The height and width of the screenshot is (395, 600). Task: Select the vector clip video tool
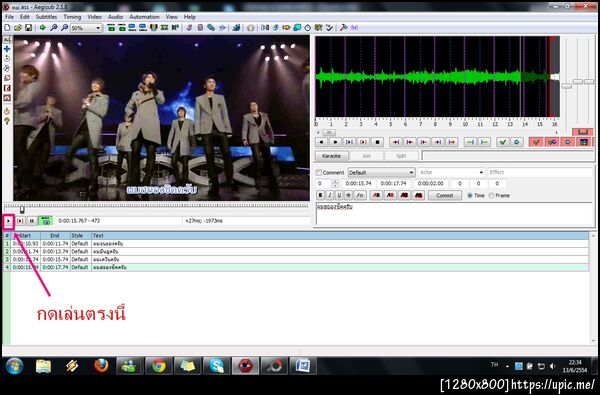point(7,98)
